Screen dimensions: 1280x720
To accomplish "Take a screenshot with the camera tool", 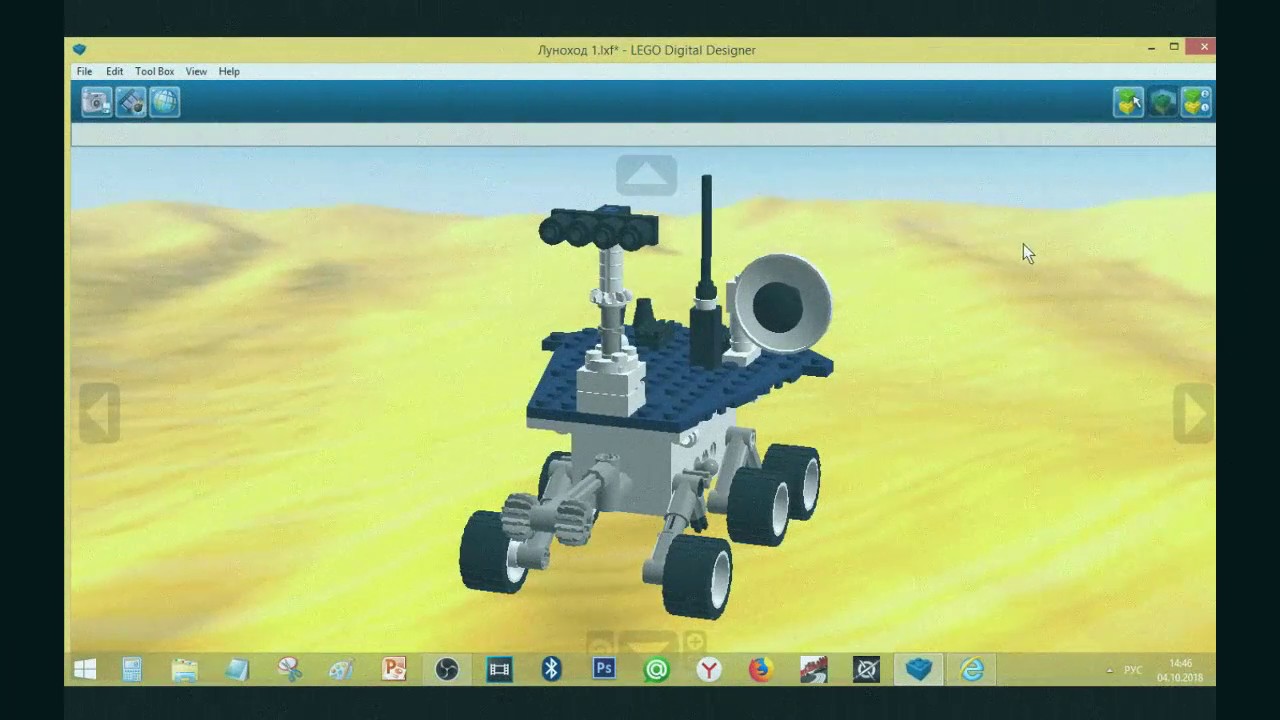I will pyautogui.click(x=96, y=102).
